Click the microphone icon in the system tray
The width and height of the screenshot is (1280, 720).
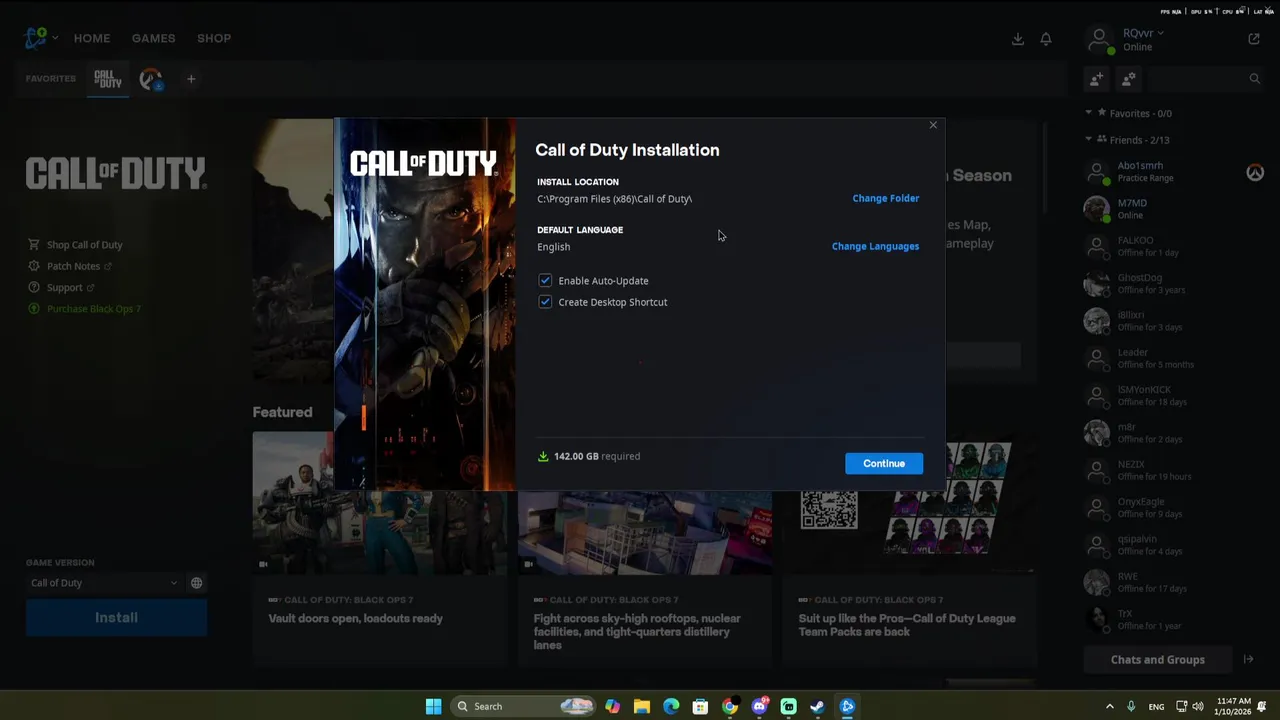pyautogui.click(x=1131, y=706)
